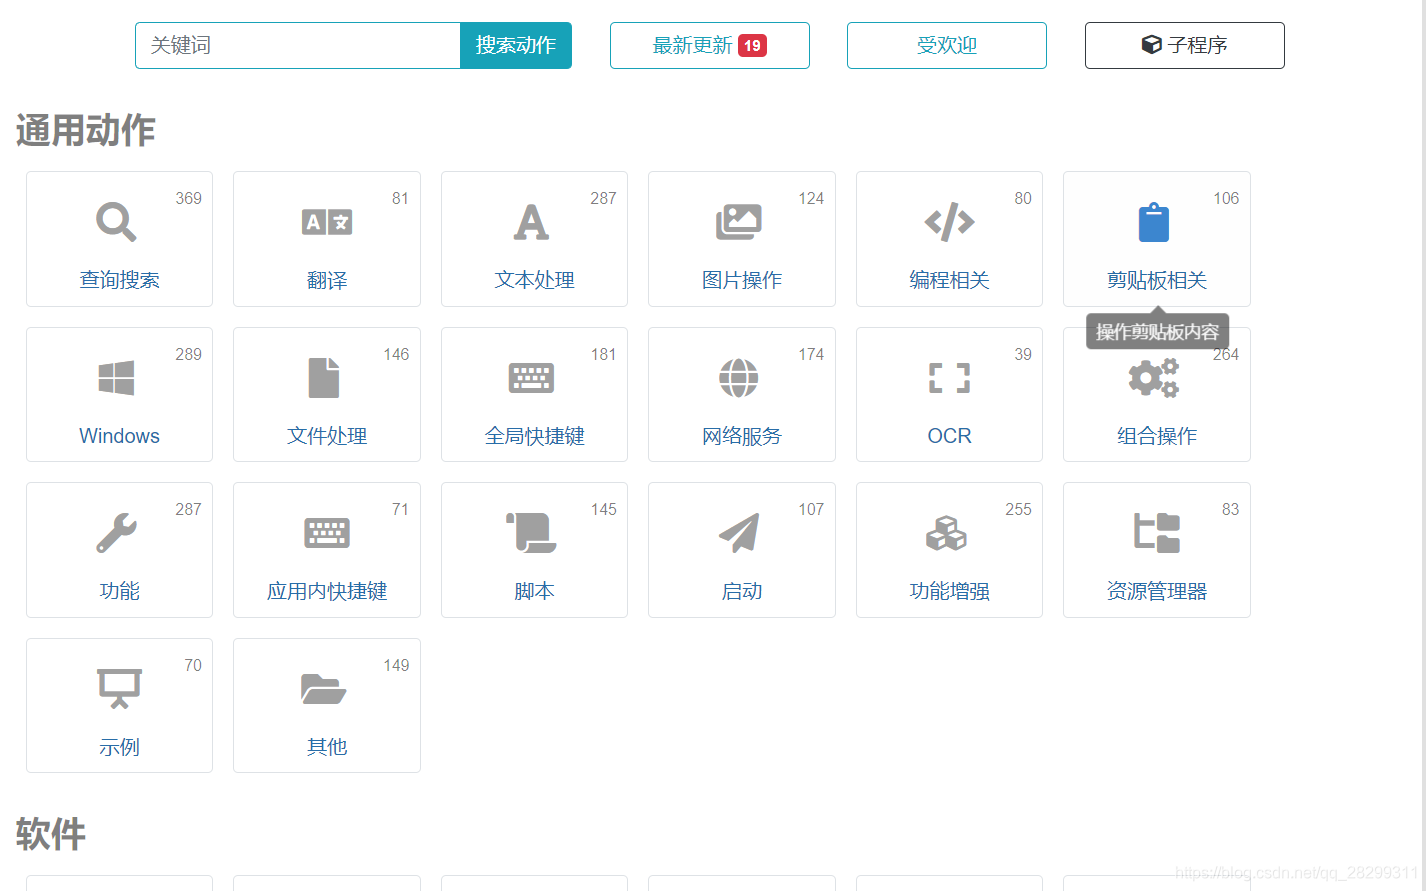
Task: Open the 剪贴板相关 category link
Action: point(1157,280)
